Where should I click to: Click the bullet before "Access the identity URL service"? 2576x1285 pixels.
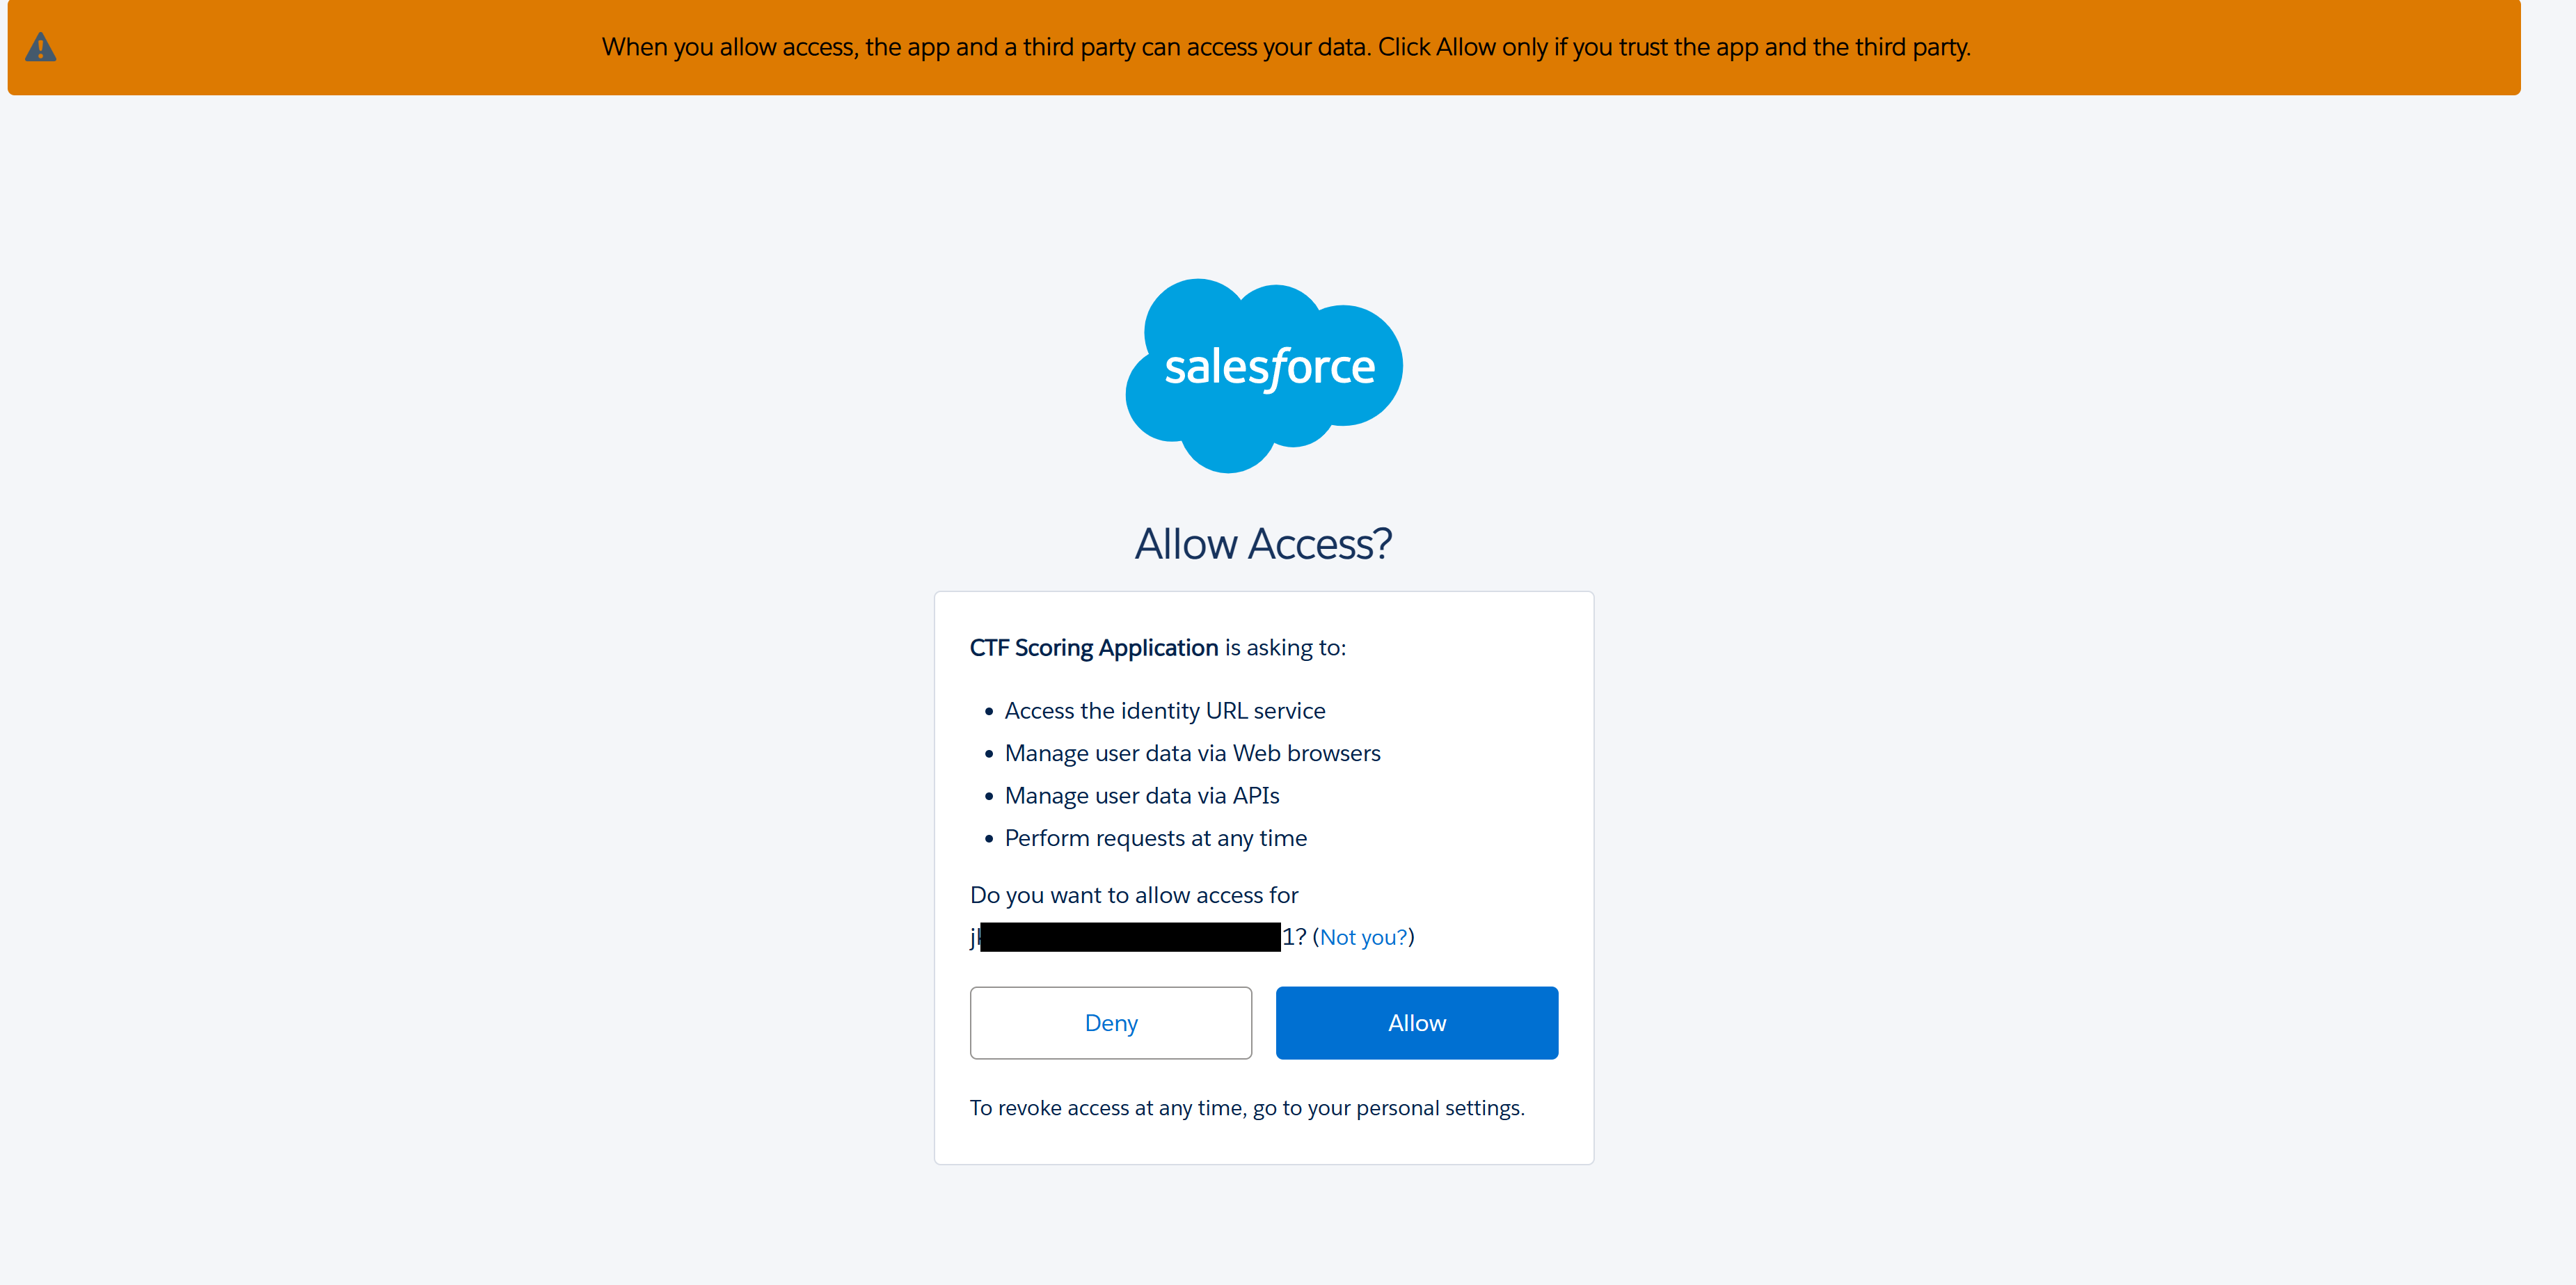(x=989, y=712)
